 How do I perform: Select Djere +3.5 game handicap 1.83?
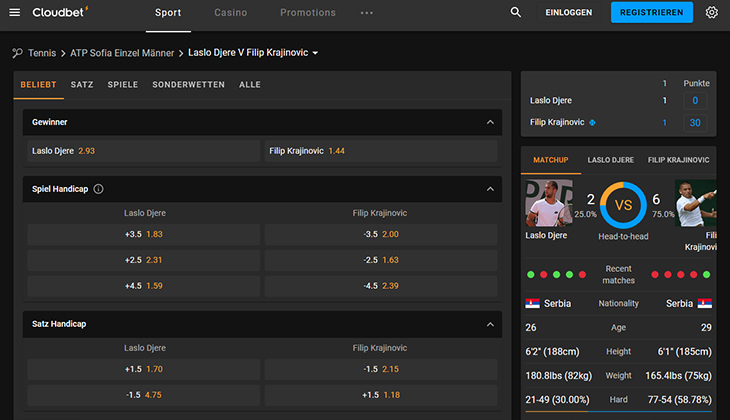click(x=143, y=234)
